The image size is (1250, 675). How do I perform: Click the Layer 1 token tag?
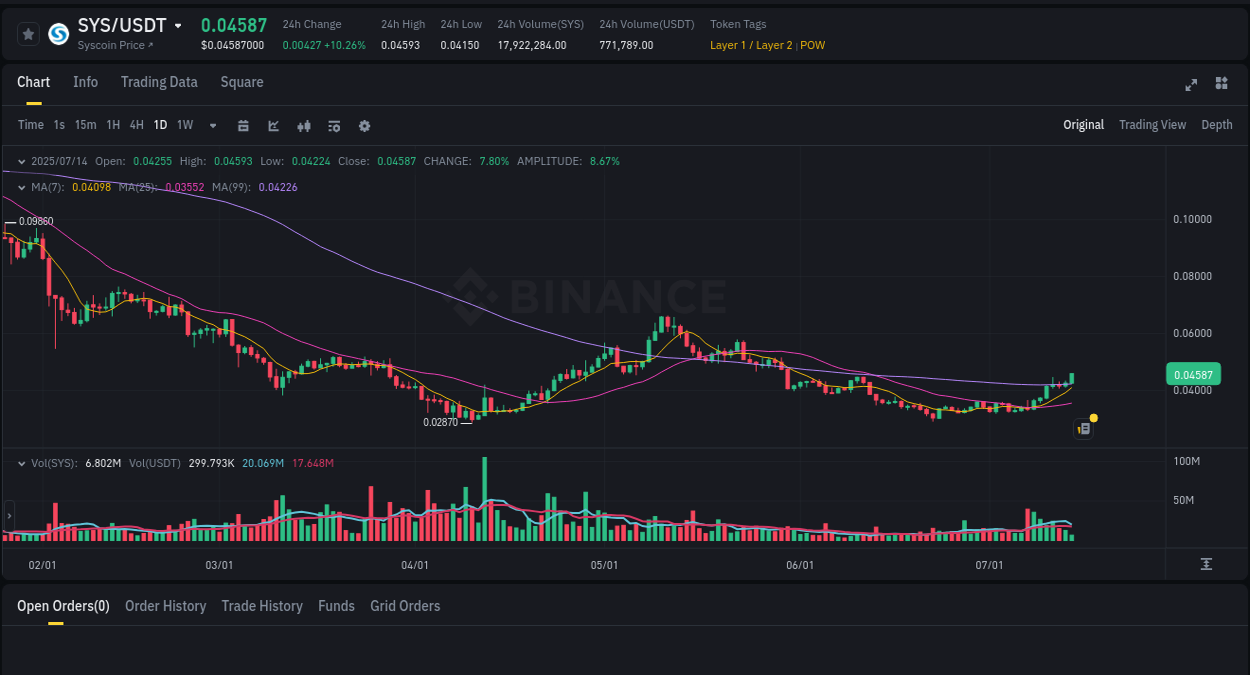[728, 45]
